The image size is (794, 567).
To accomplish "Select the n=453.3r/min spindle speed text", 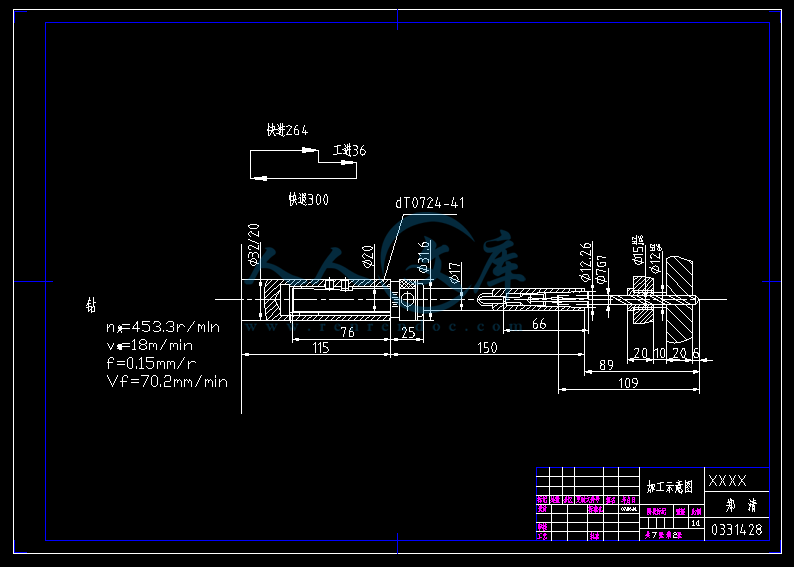I will [163, 327].
